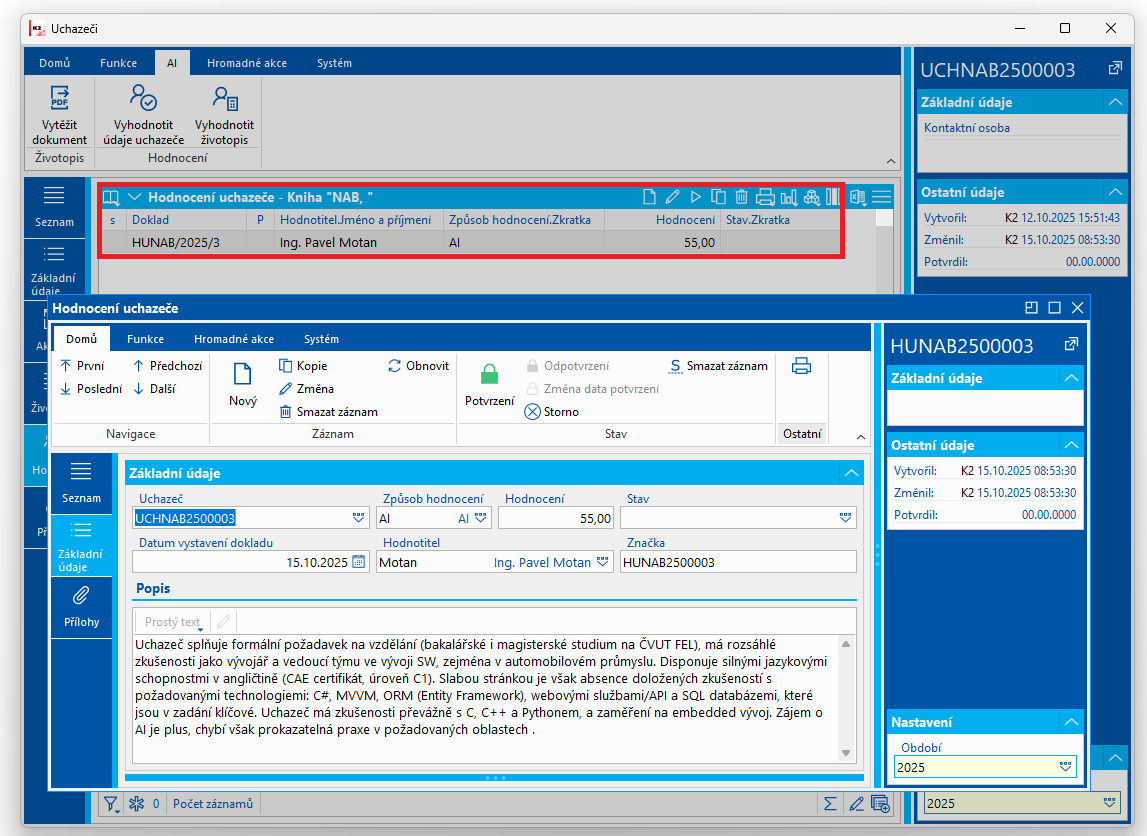The height and width of the screenshot is (836, 1147).
Task: Open Prostý text format dropdown
Action: pos(173,622)
